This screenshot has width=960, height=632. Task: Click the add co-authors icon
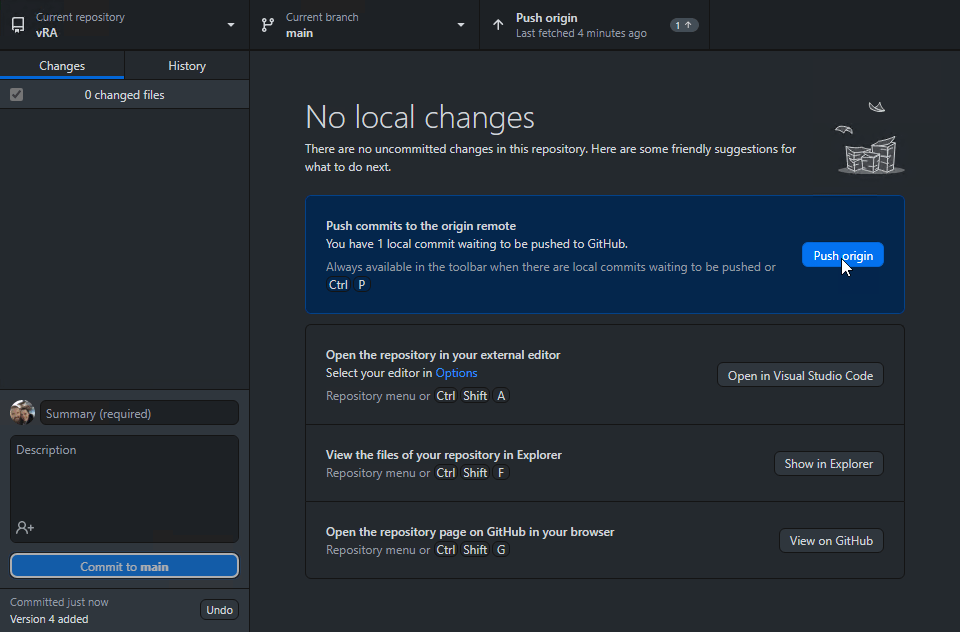coord(25,527)
